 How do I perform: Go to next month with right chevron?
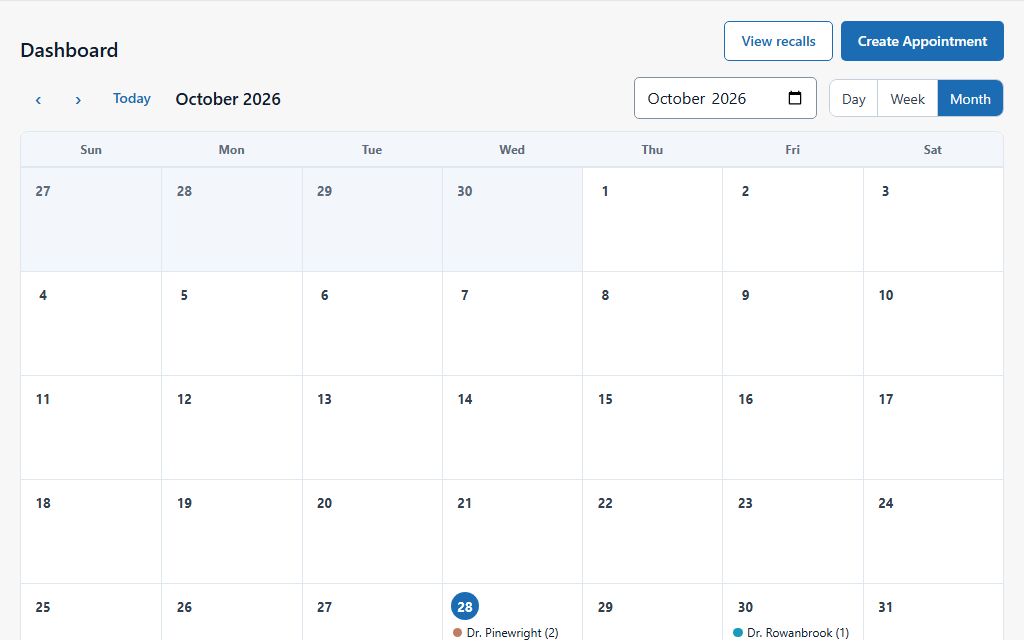pos(78,100)
